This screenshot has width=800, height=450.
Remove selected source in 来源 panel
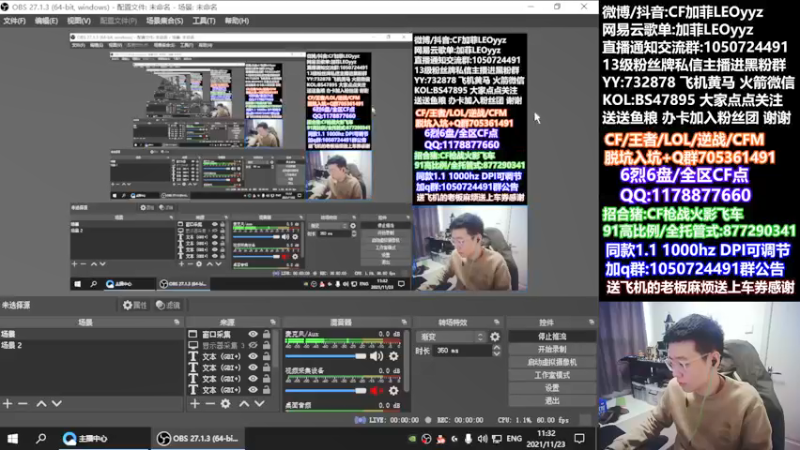click(x=210, y=404)
